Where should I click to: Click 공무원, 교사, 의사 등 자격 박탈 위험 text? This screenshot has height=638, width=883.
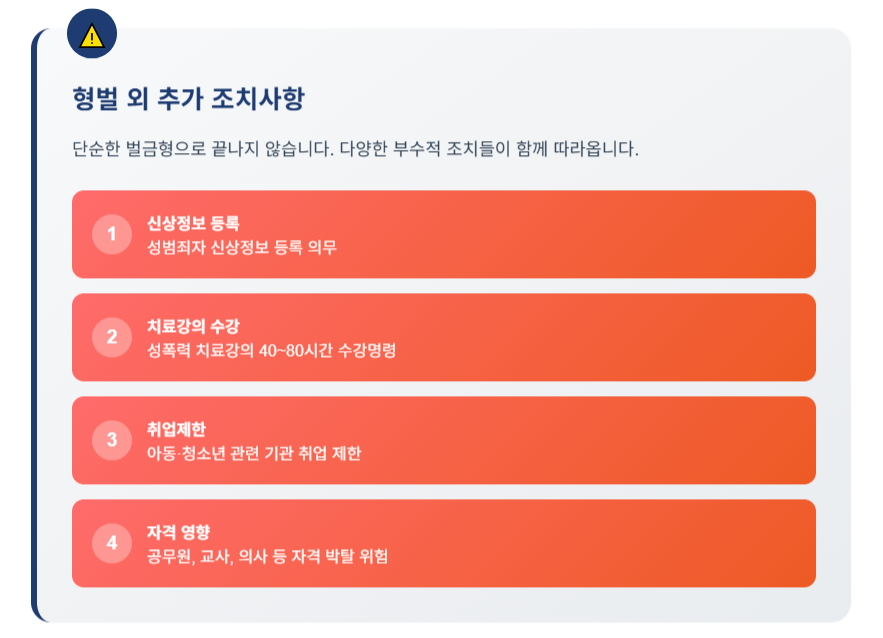tap(267, 556)
